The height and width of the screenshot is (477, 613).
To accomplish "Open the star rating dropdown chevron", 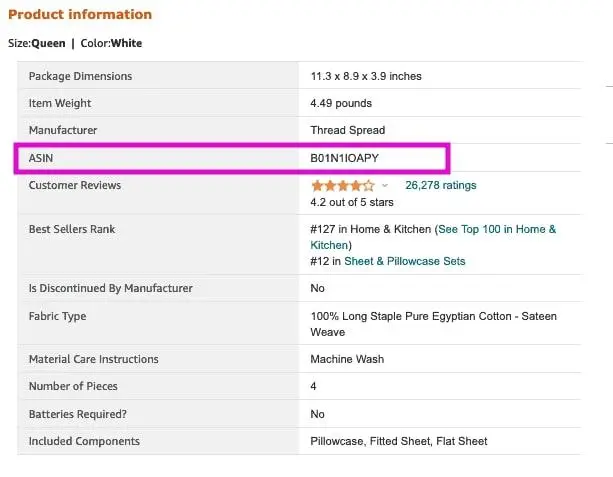I will pyautogui.click(x=385, y=185).
